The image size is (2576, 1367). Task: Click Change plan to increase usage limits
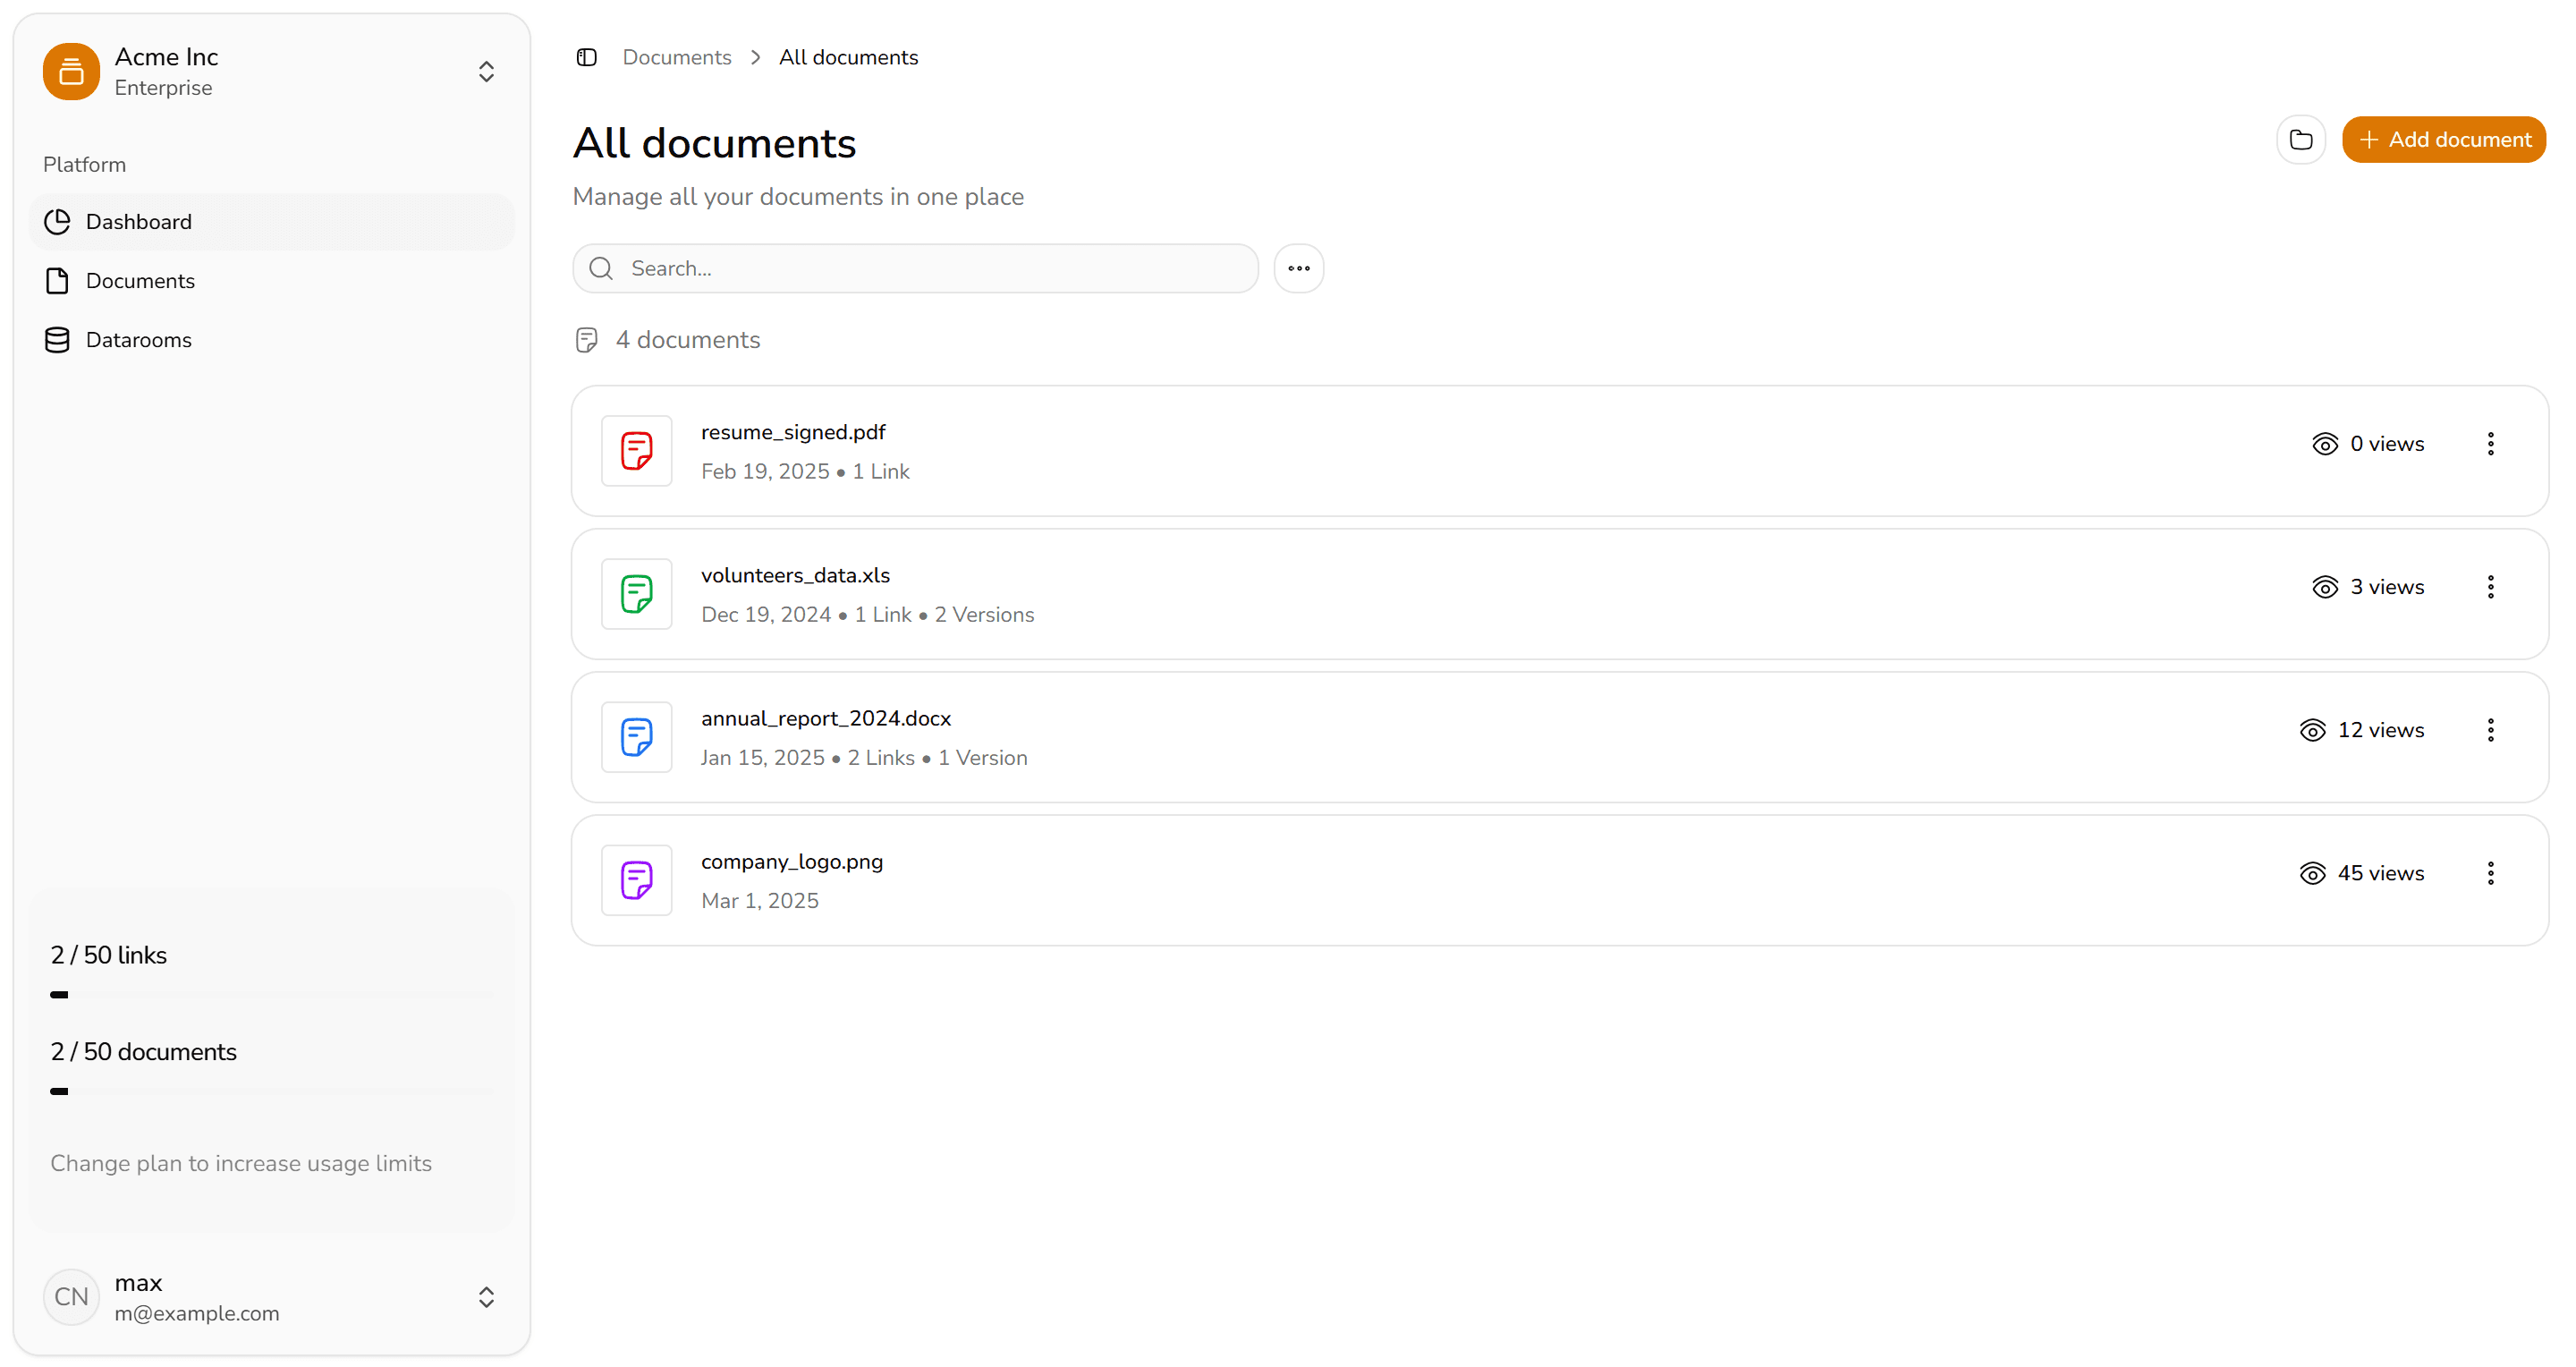[x=241, y=1163]
